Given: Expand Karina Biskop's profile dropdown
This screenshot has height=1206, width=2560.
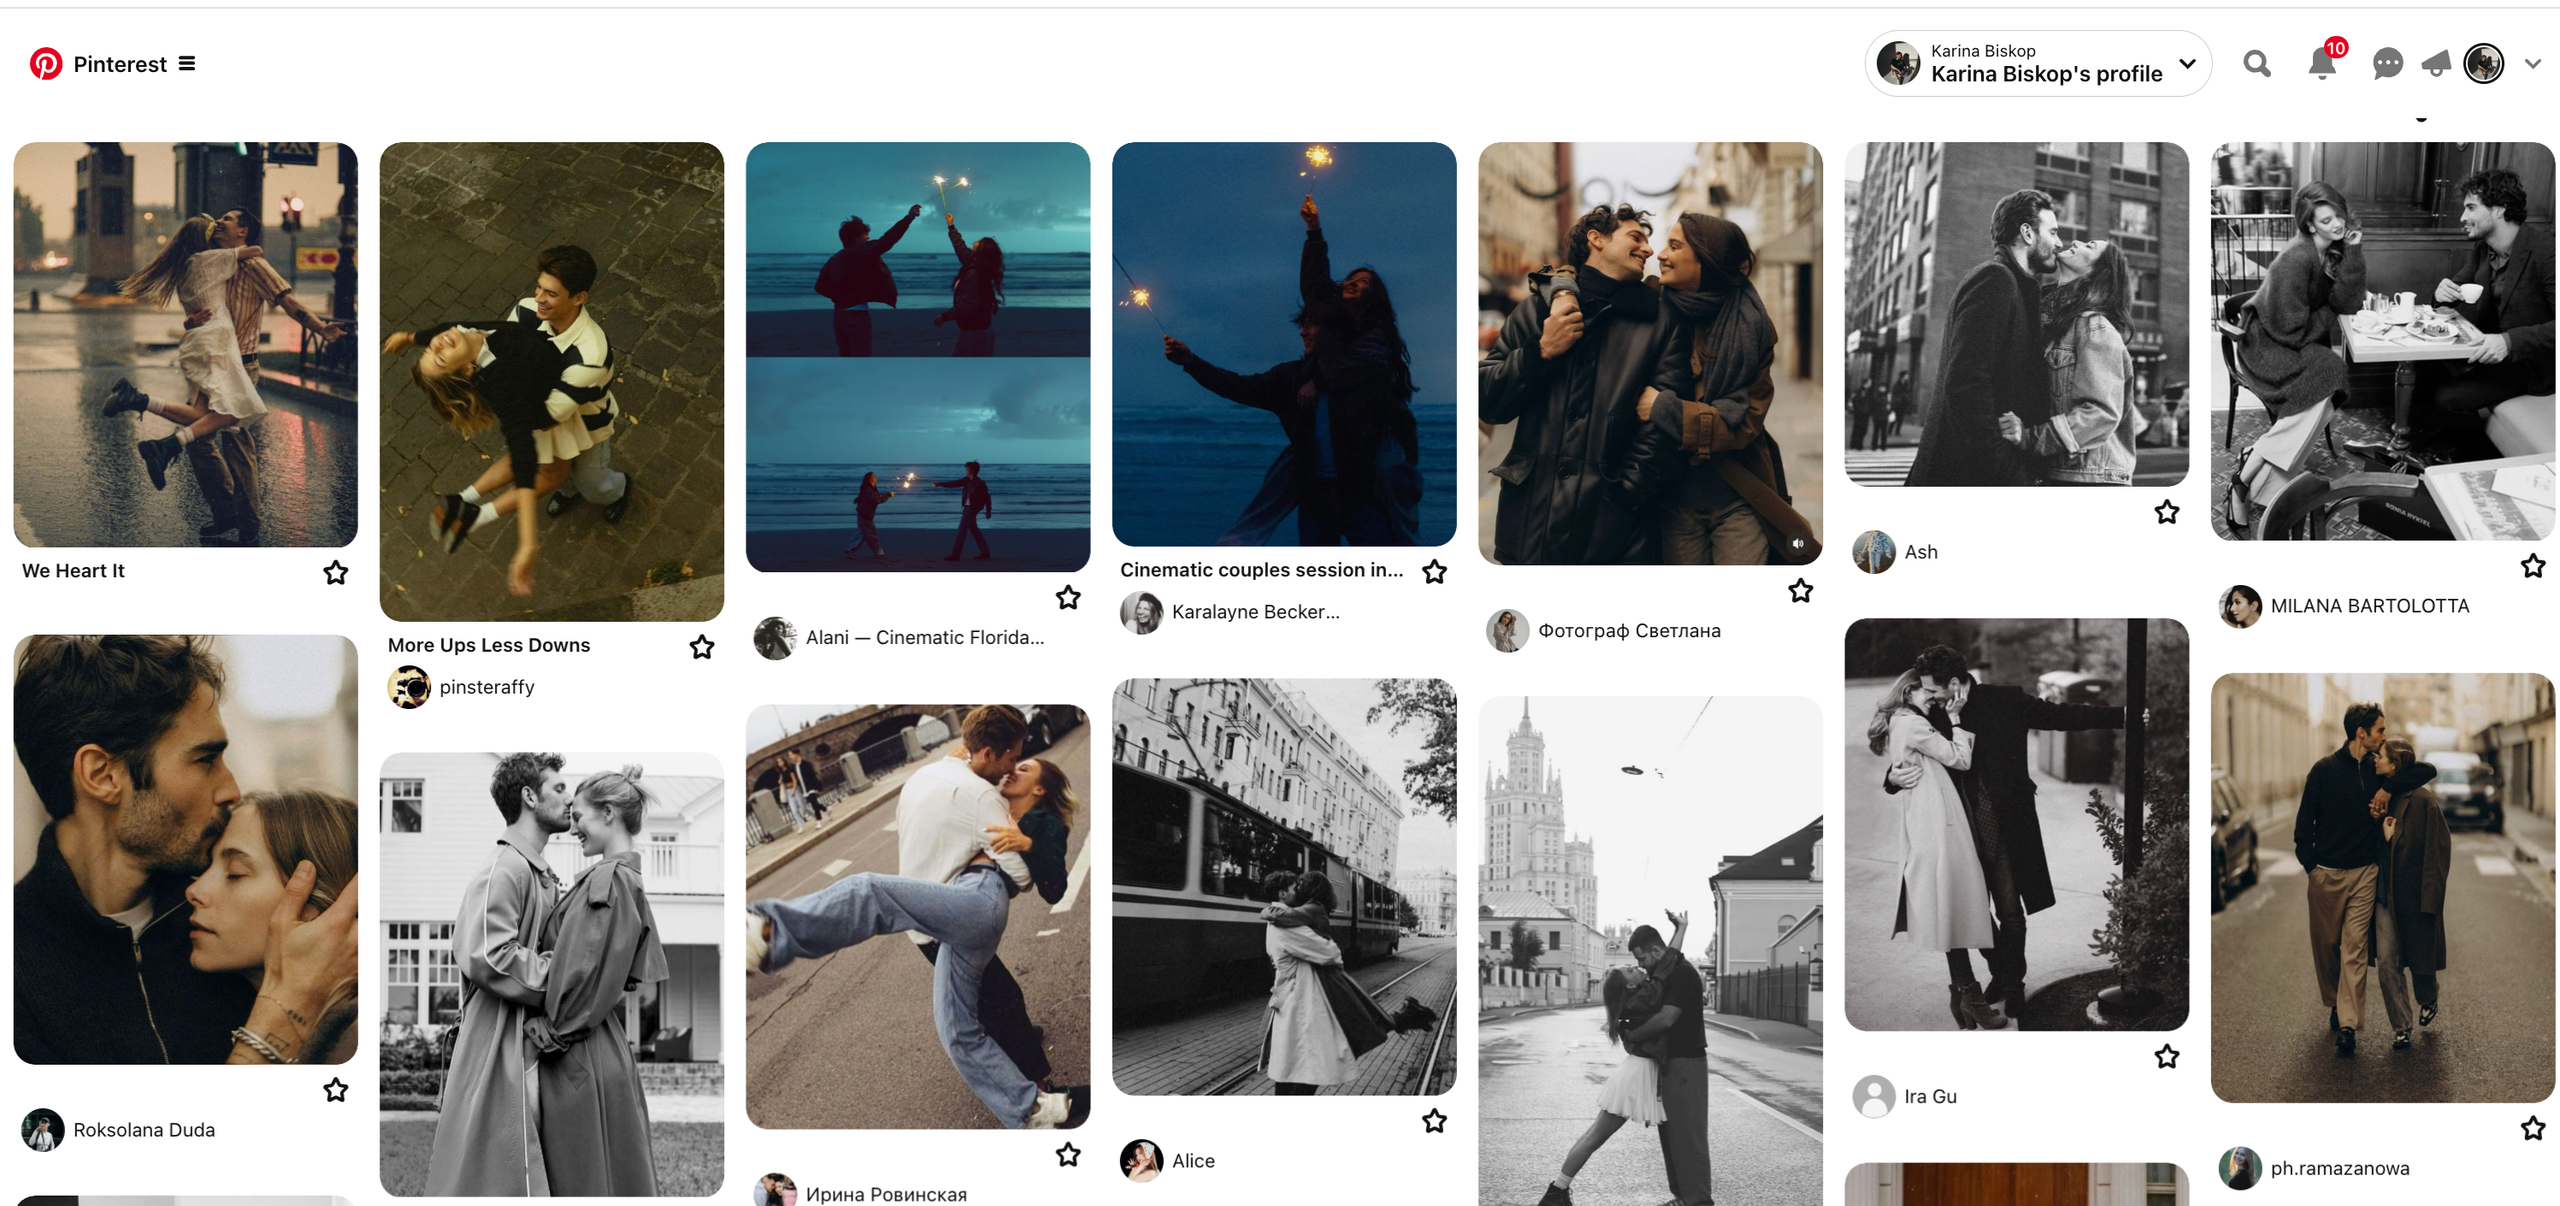Looking at the screenshot, I should click(2188, 64).
